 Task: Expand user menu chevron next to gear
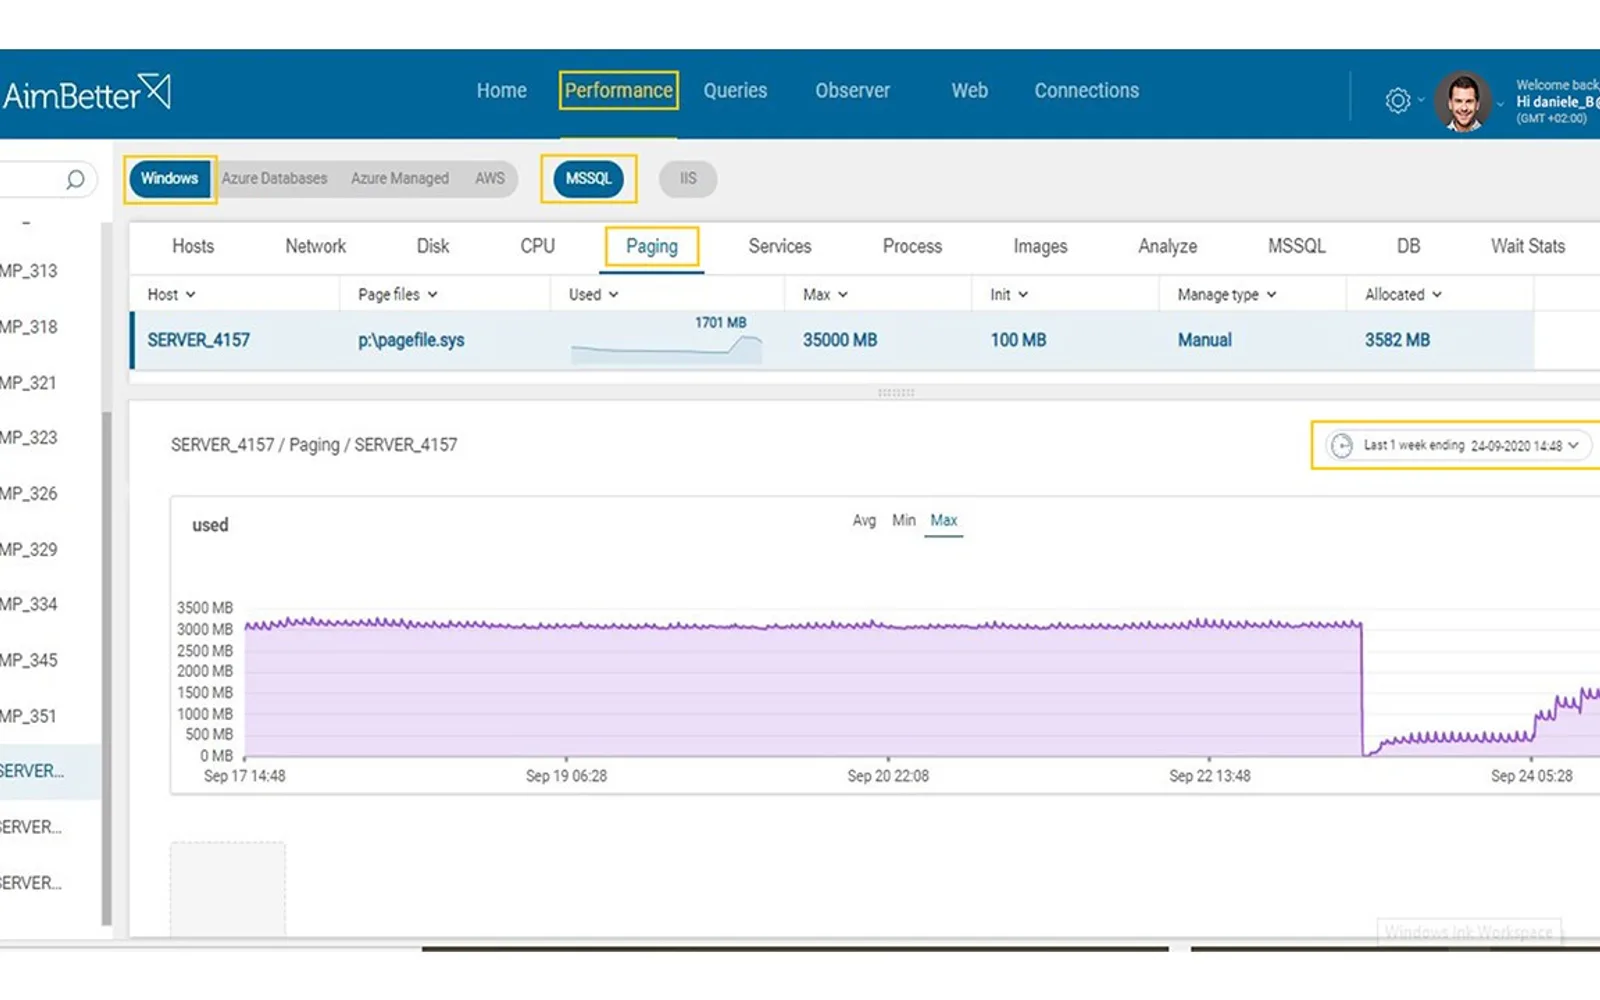pos(1421,100)
